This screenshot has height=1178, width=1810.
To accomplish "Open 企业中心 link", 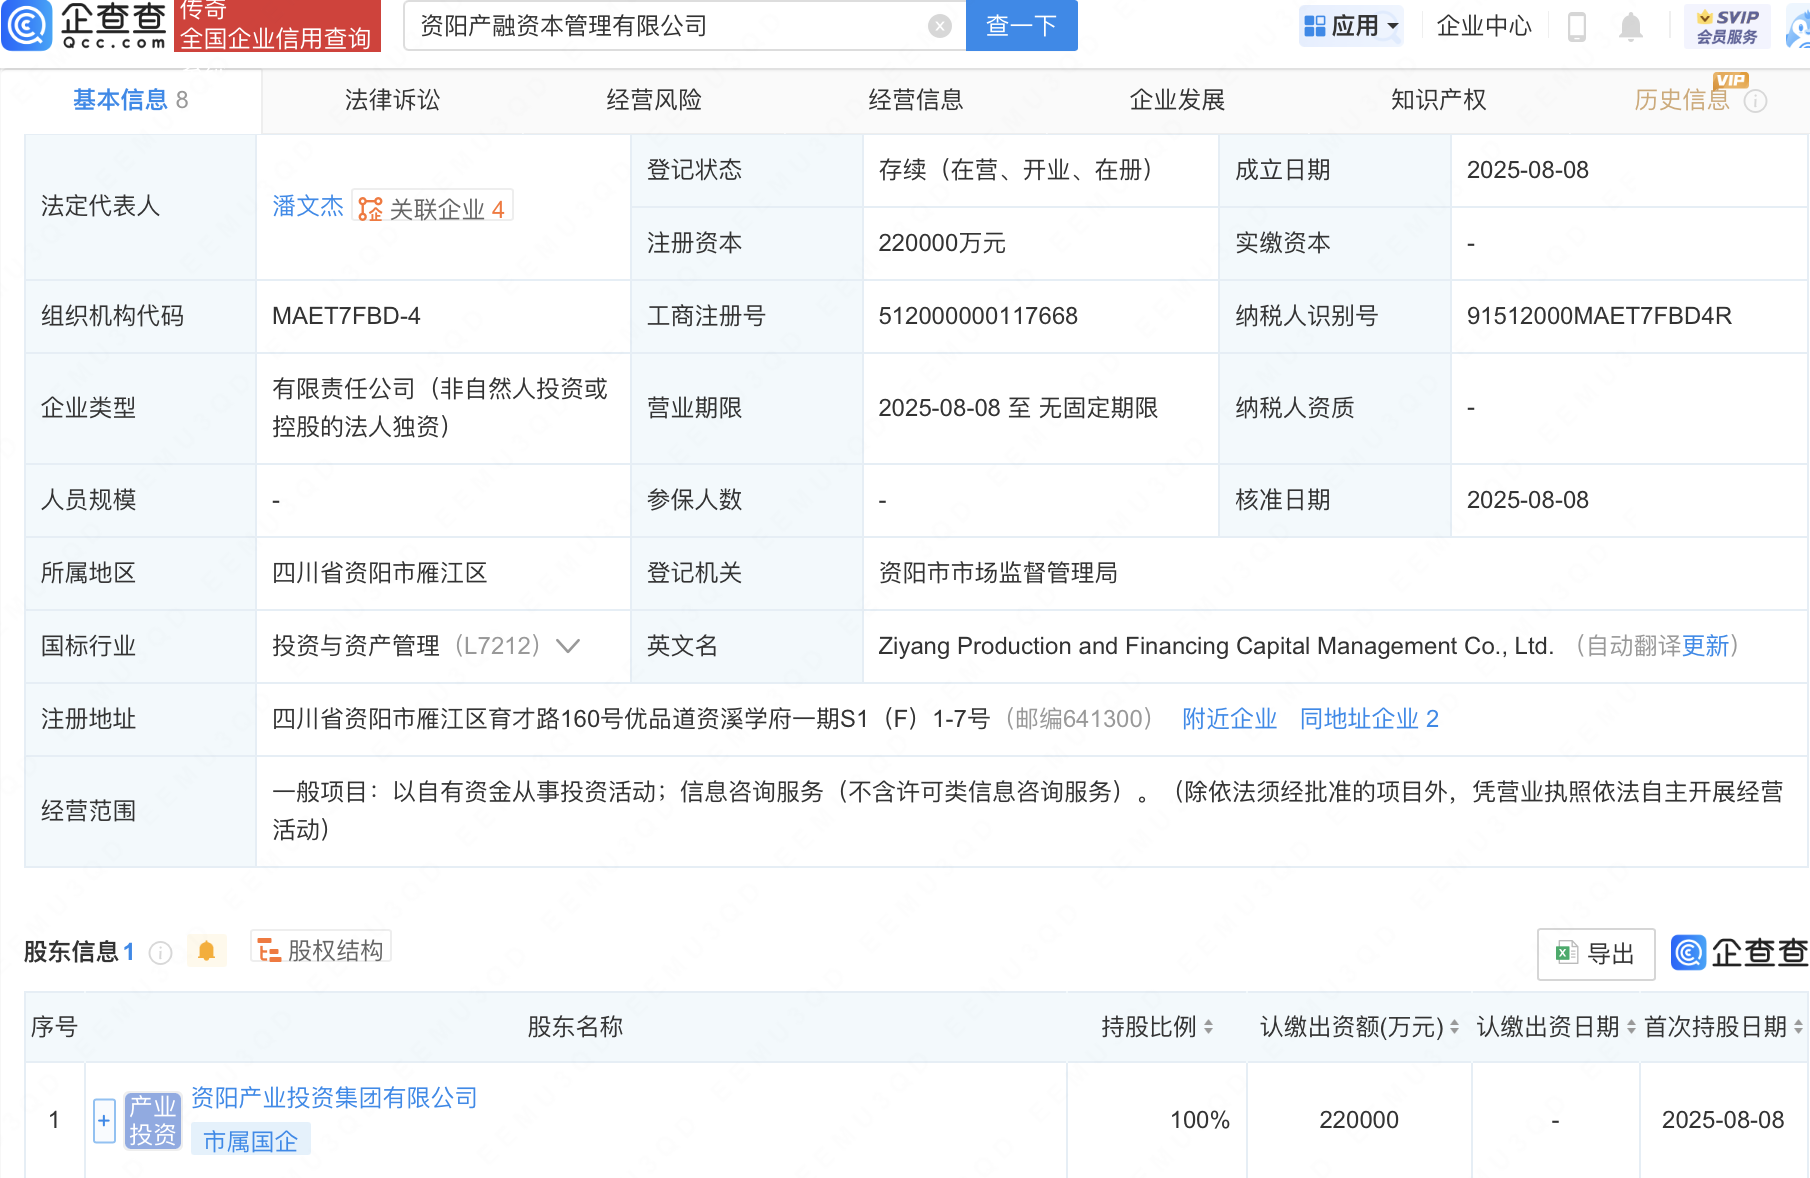I will [x=1484, y=26].
